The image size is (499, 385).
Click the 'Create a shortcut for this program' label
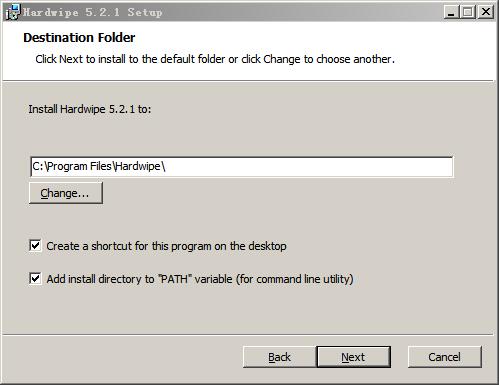pos(166,246)
